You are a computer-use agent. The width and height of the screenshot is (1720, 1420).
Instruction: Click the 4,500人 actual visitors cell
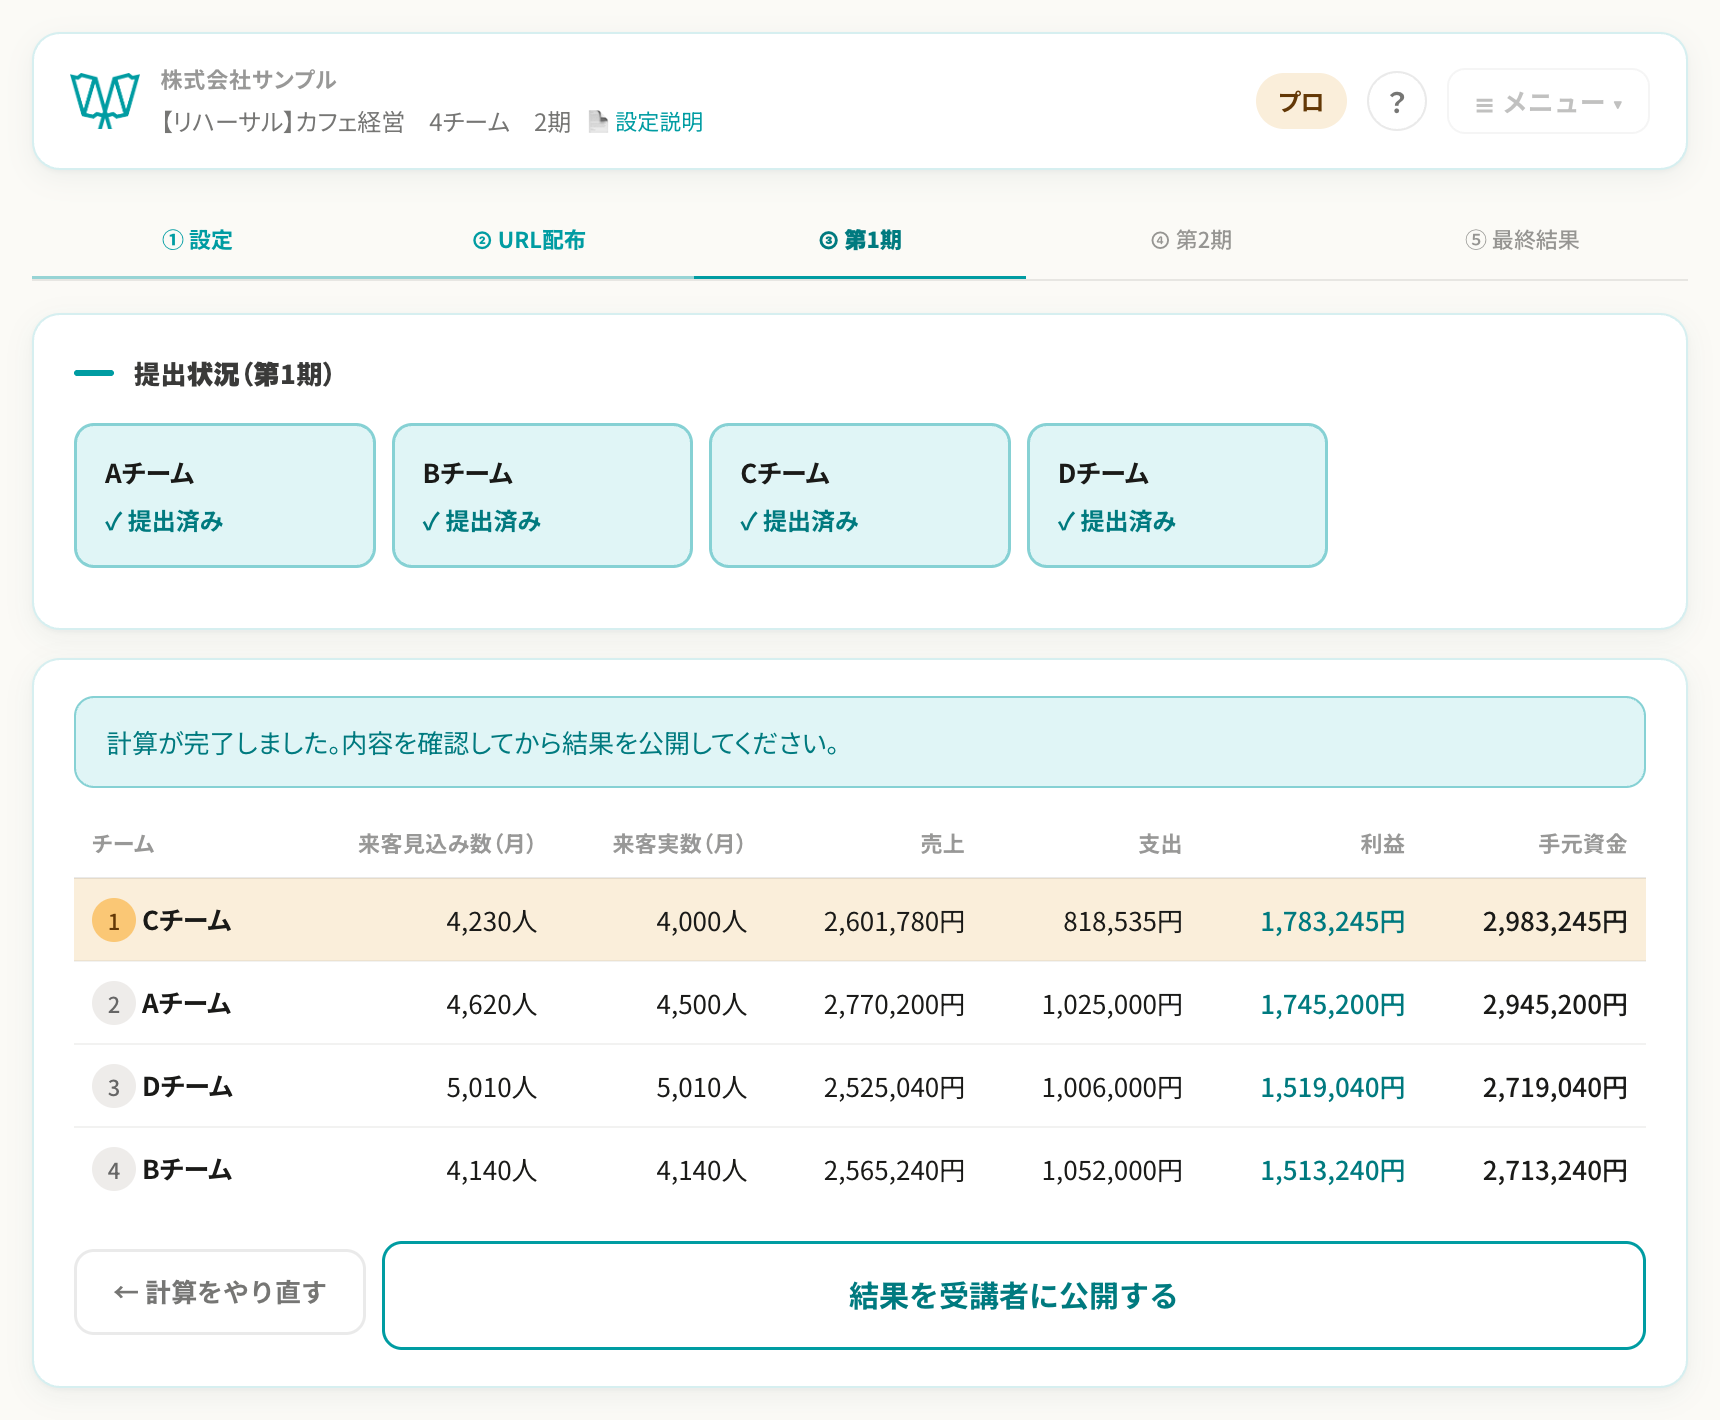702,1005
